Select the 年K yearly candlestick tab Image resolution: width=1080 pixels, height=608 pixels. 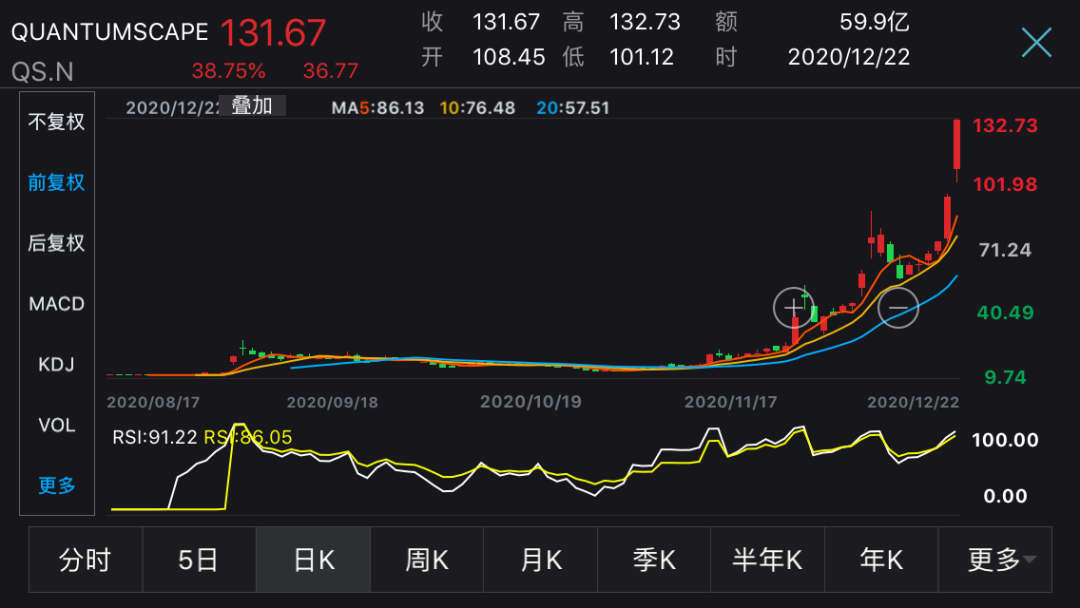pyautogui.click(x=881, y=560)
